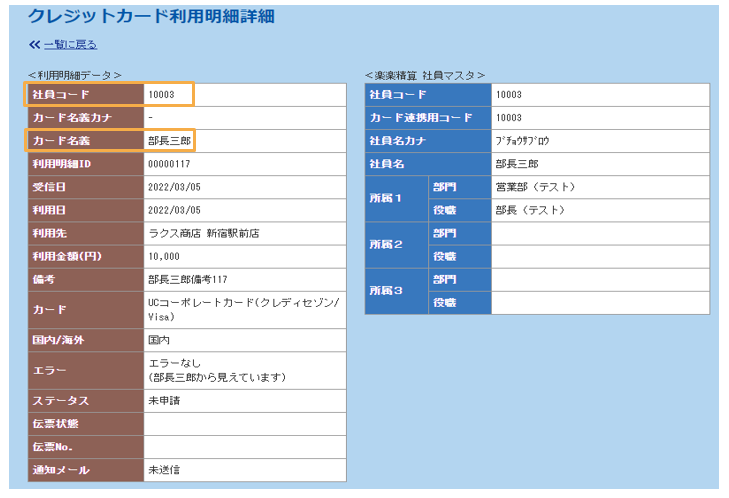Click the 利用先 value ラクス商店 新宿駅前店
This screenshot has width=729, height=498.
pyautogui.click(x=203, y=233)
